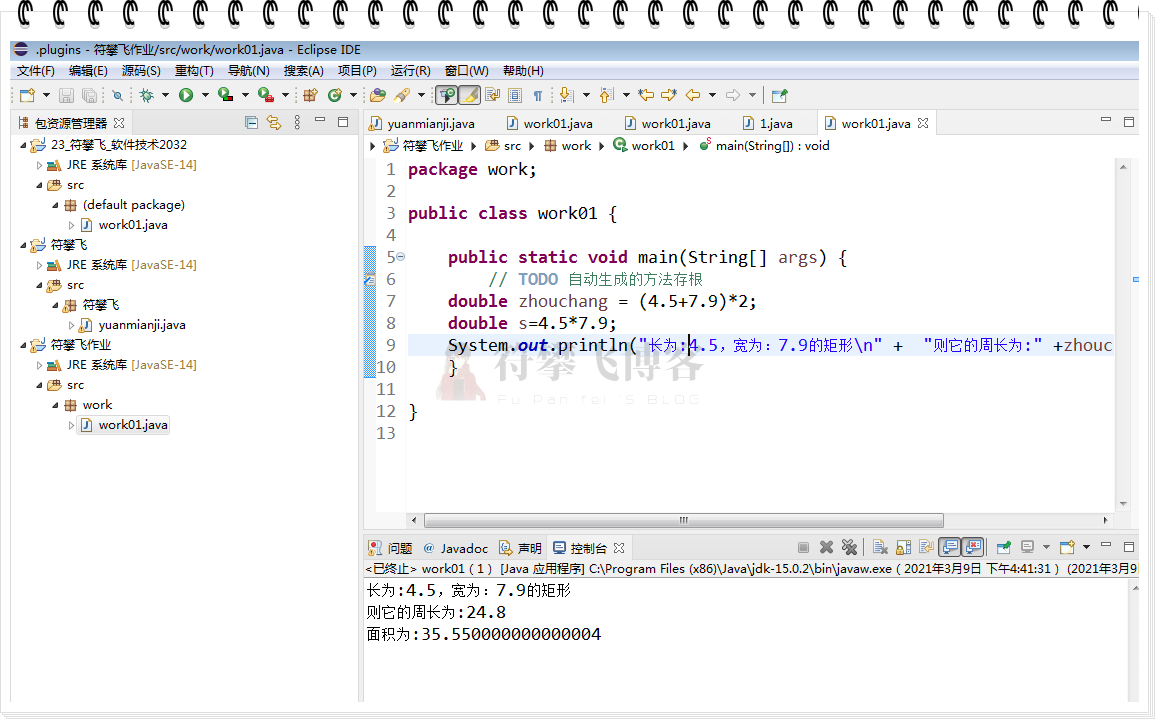Switch to yuanmianji.java editor tab
Image resolution: width=1155 pixels, height=719 pixels.
(423, 124)
